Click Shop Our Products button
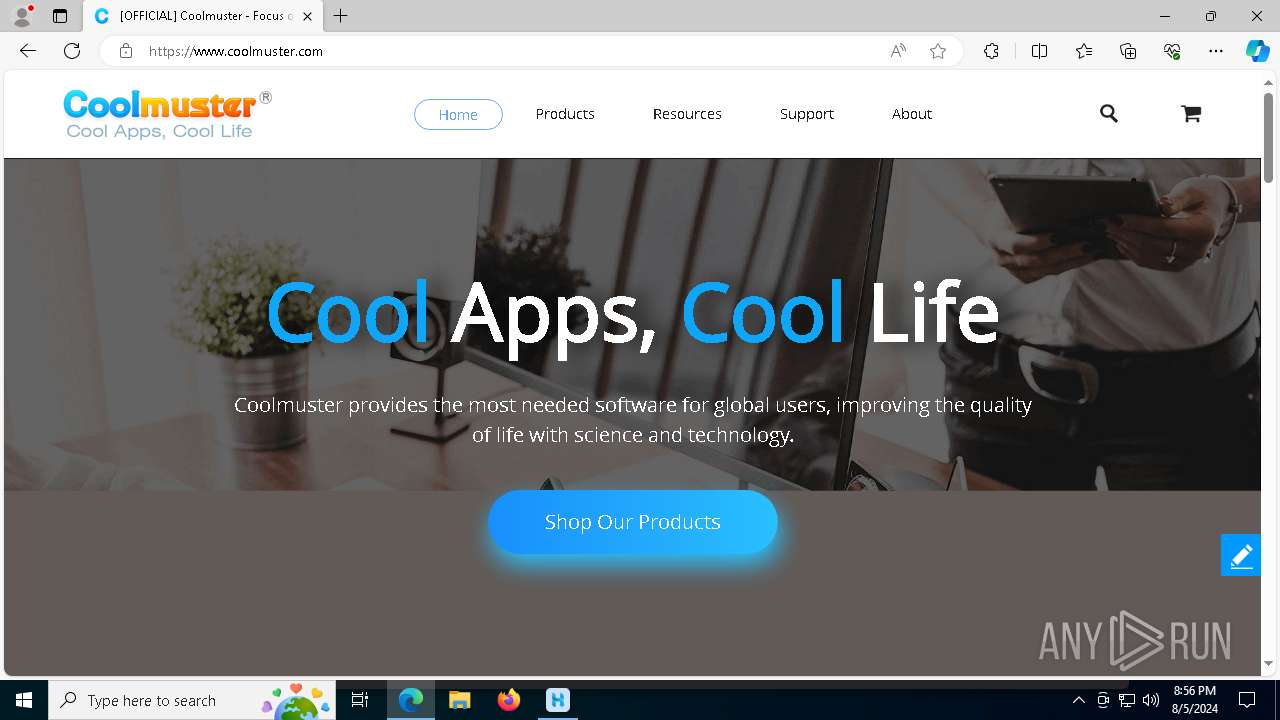This screenshot has width=1280, height=720. point(633,522)
